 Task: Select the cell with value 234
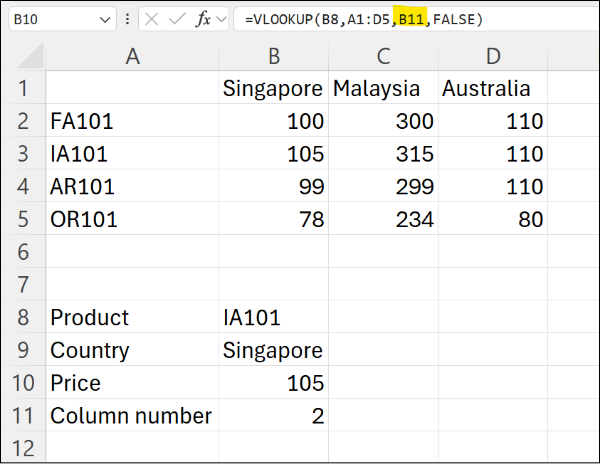tap(383, 220)
